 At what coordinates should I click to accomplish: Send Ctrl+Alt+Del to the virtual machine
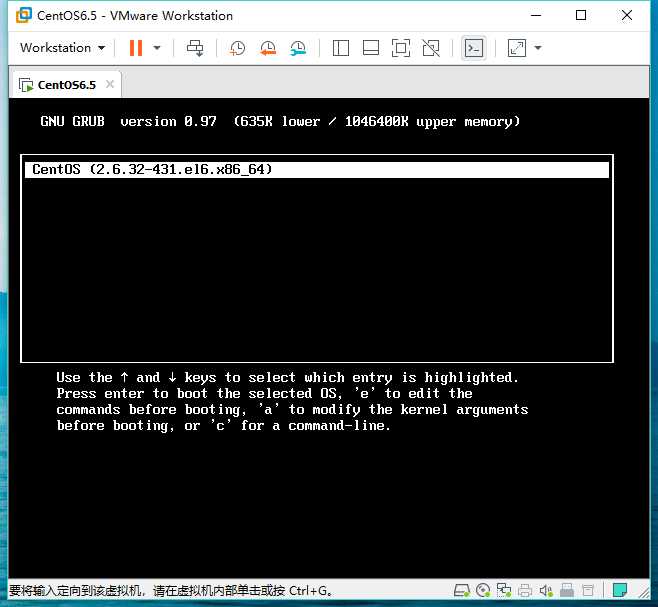195,48
